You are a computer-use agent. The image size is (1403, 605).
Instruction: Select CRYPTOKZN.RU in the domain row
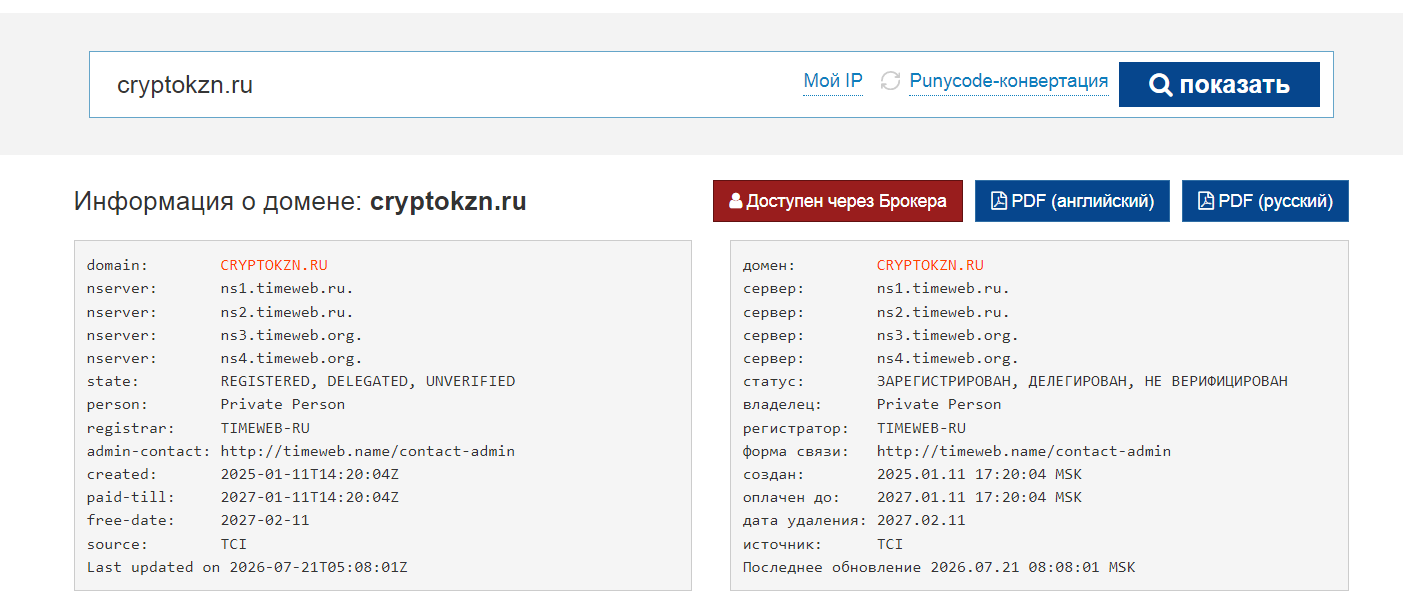274,265
